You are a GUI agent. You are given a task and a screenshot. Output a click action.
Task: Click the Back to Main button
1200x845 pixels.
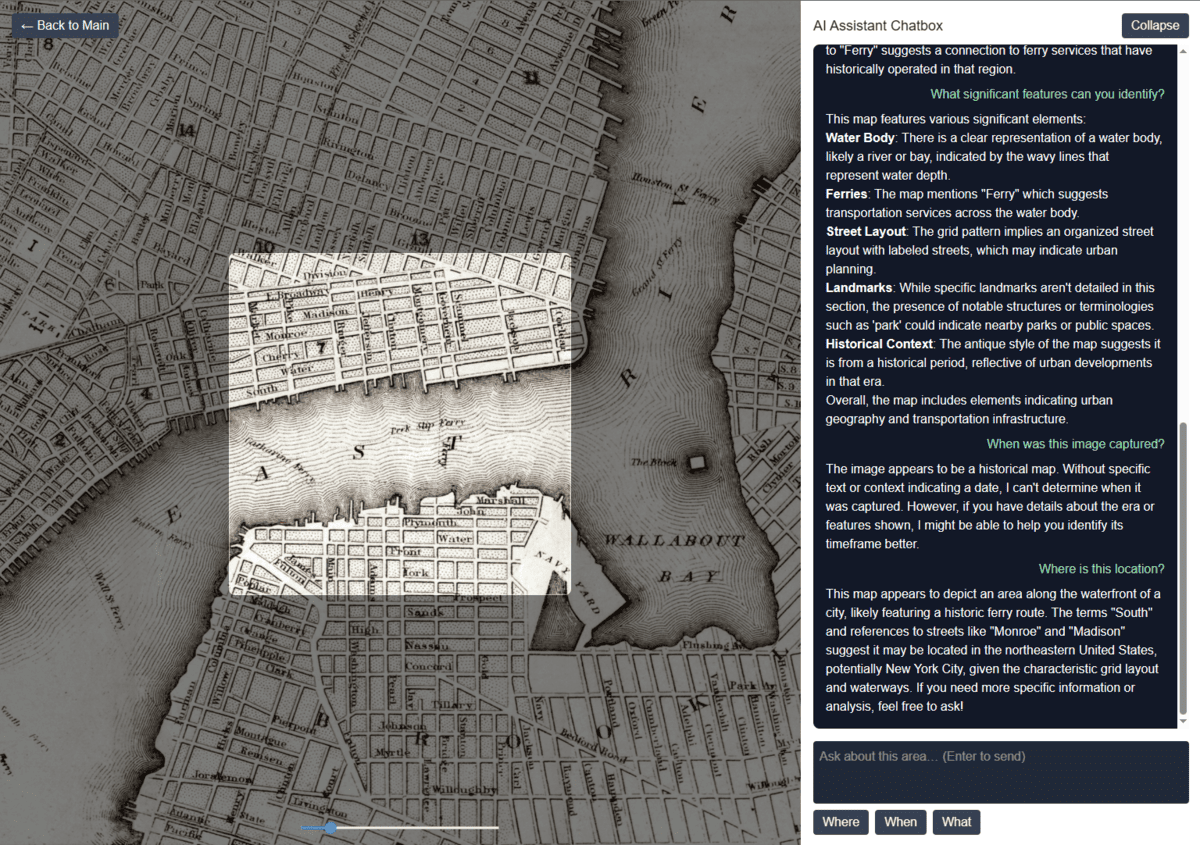[x=64, y=25]
